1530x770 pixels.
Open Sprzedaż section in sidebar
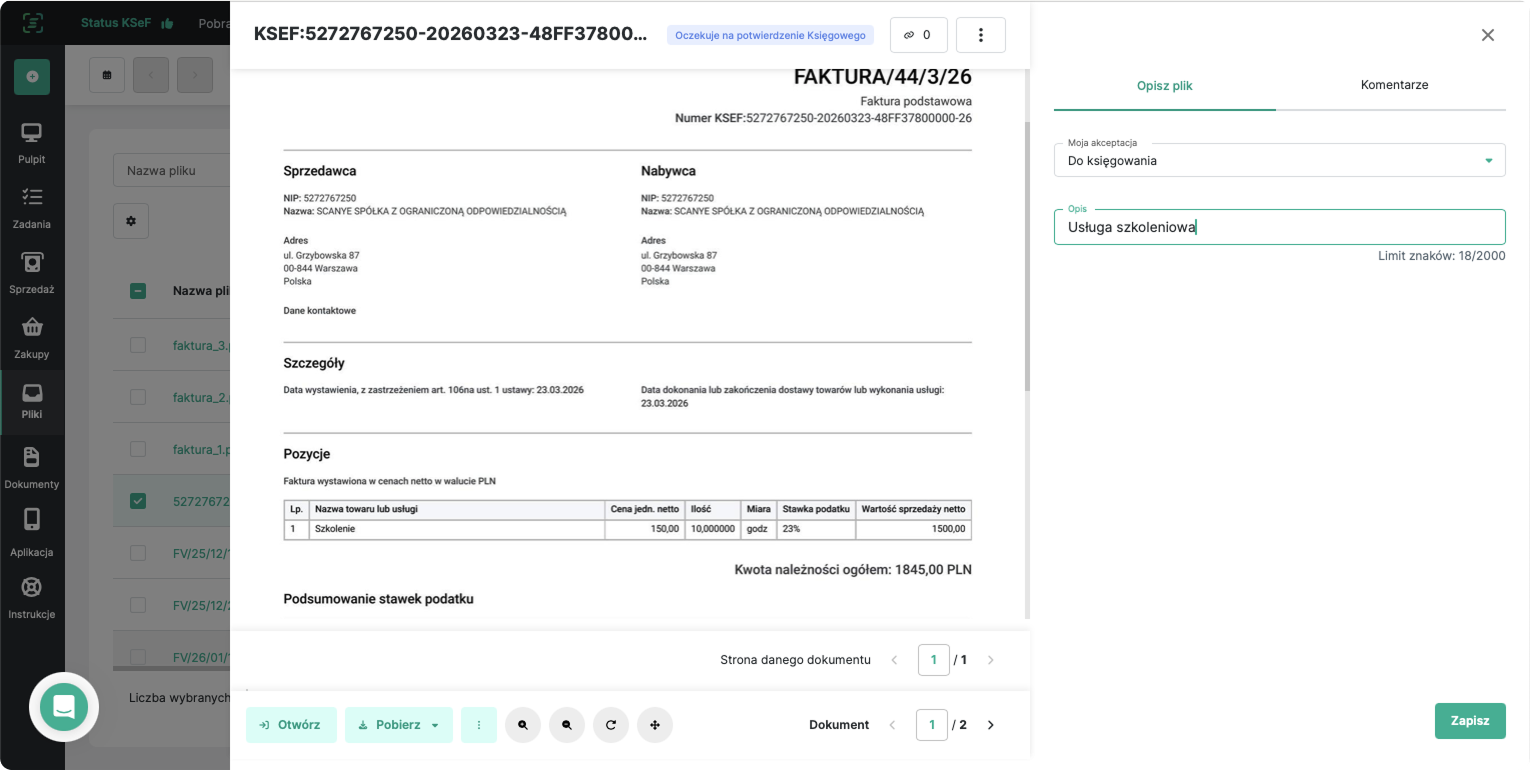[32, 273]
